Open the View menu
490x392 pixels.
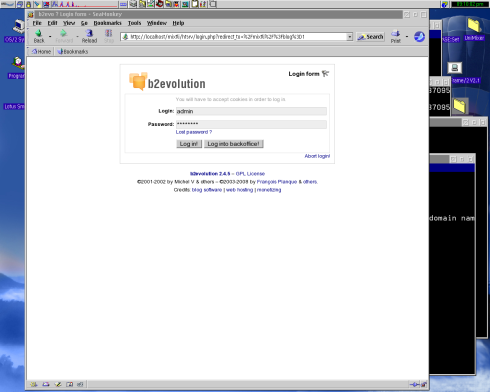[x=69, y=23]
